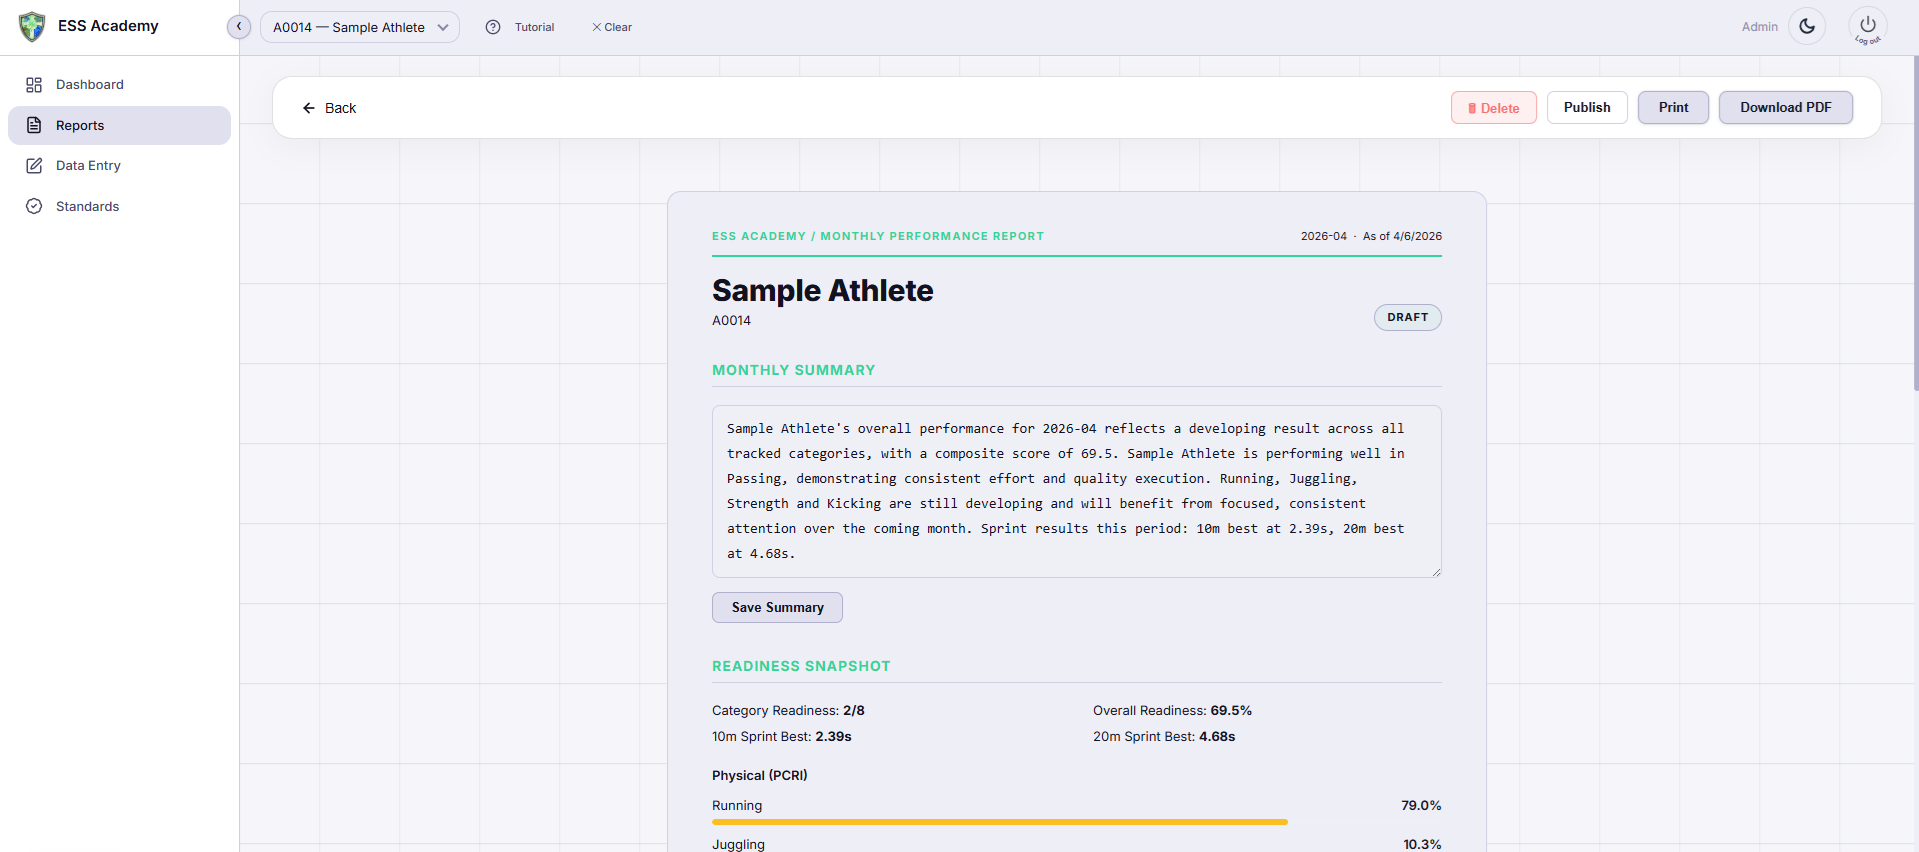Go back using the Back button

point(329,108)
